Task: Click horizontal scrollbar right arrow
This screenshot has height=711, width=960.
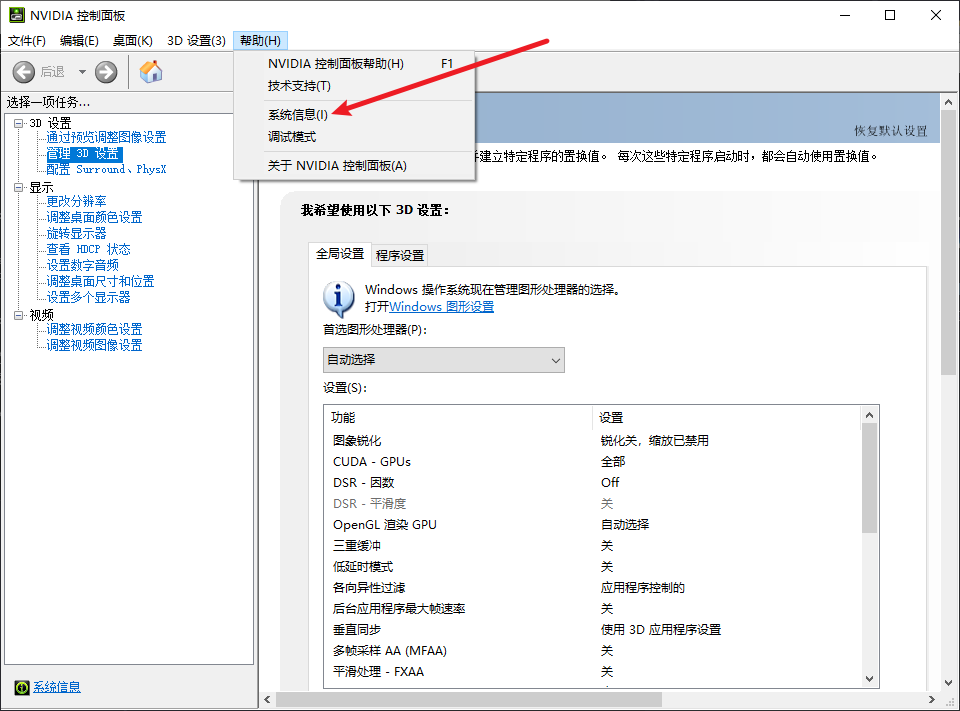Action: (x=931, y=699)
